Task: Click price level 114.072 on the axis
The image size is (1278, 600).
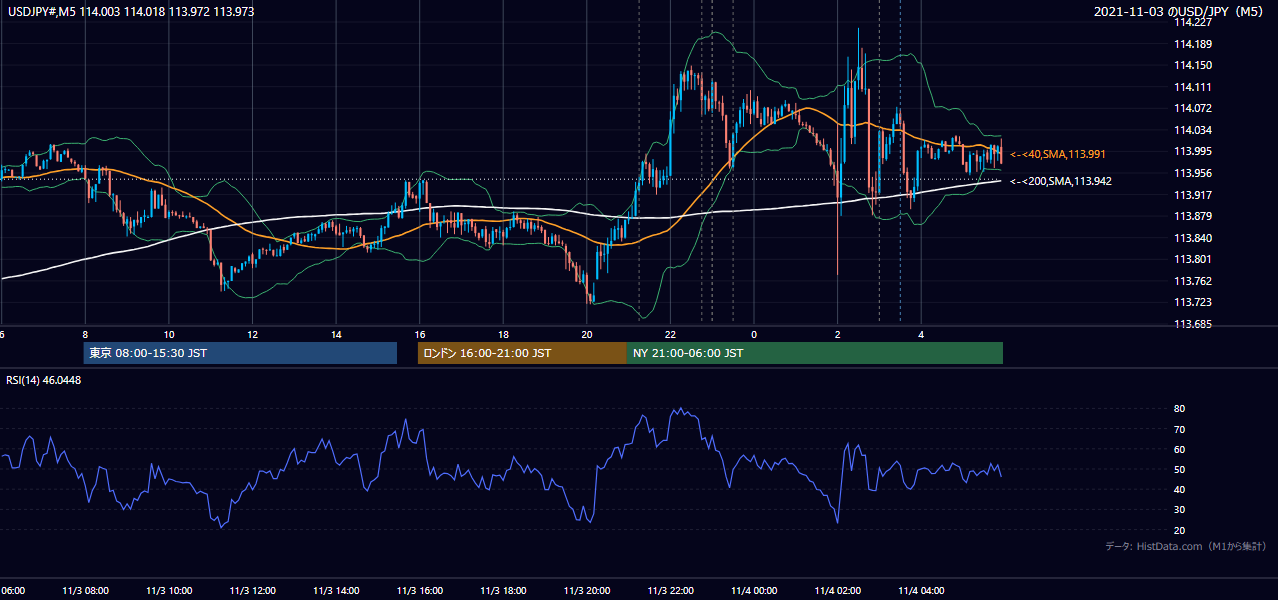Action: coord(1194,108)
